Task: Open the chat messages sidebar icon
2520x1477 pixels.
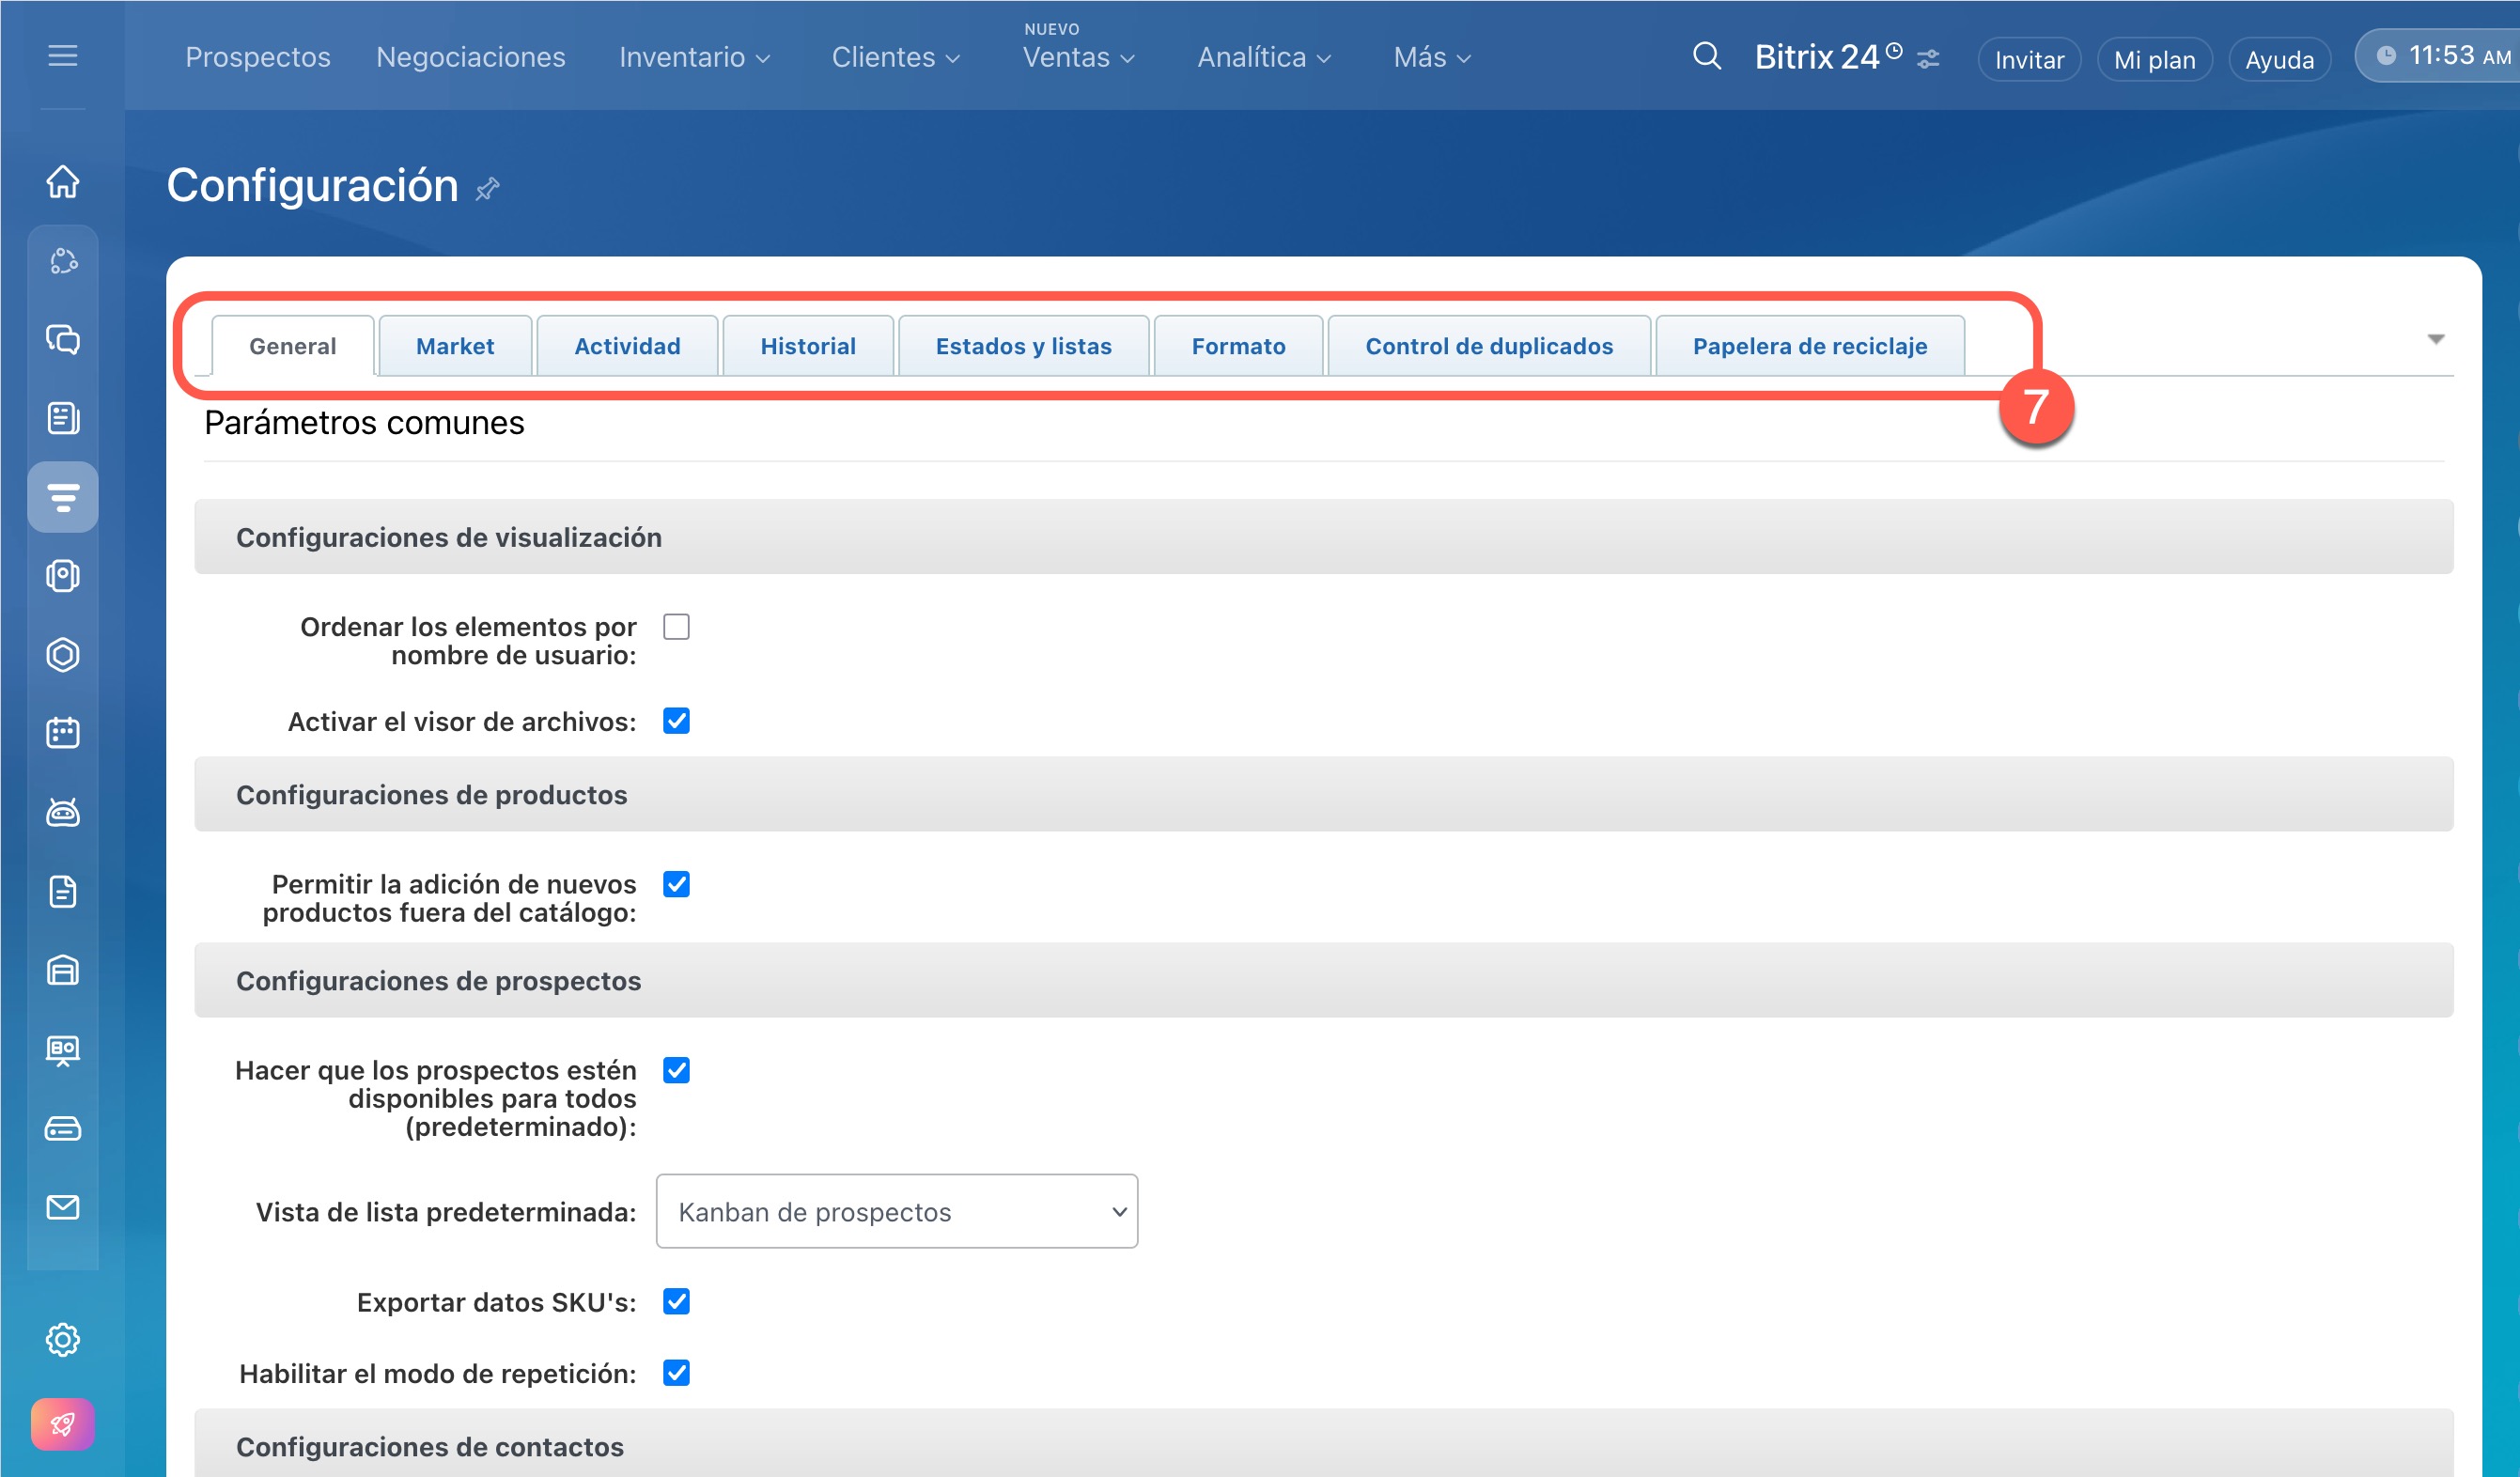Action: pos(63,340)
